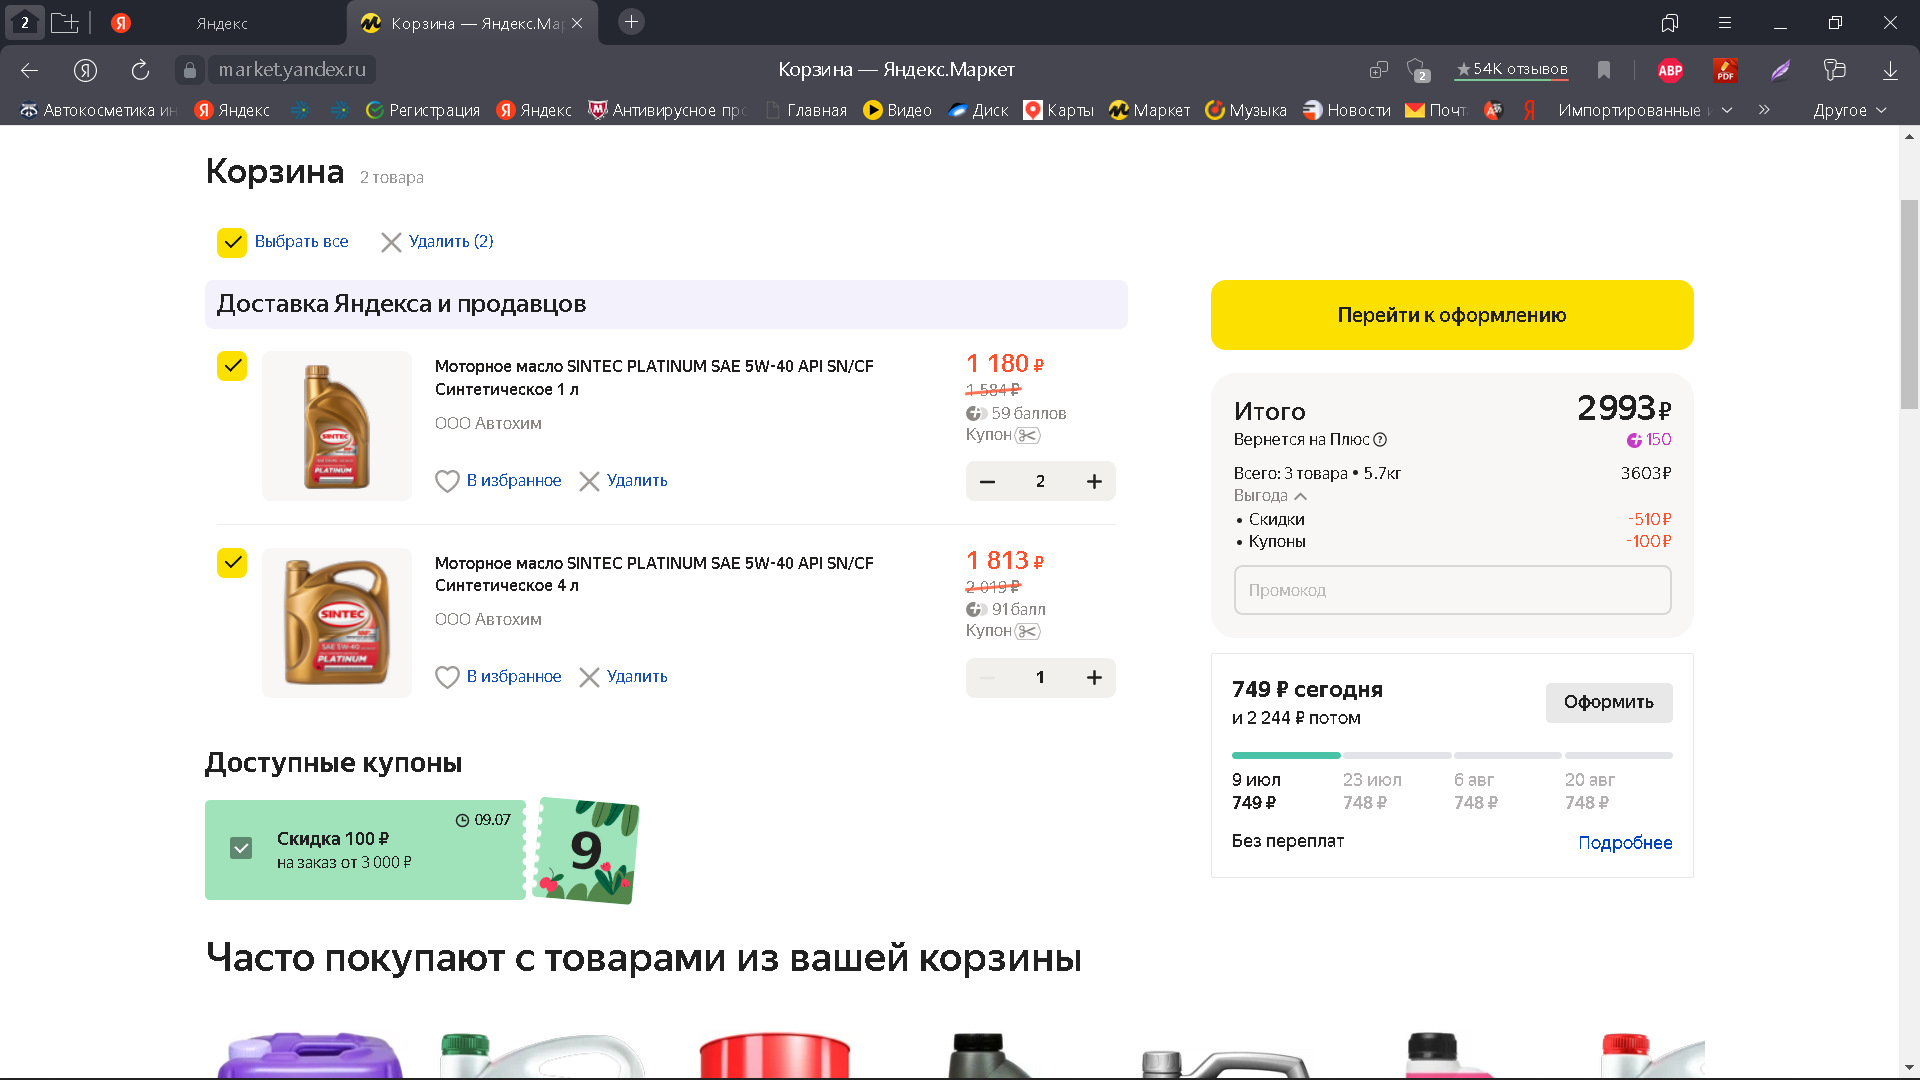Open the 1 л SINTEC oil thumbnail
Screen dimensions: 1920x1080
337,426
